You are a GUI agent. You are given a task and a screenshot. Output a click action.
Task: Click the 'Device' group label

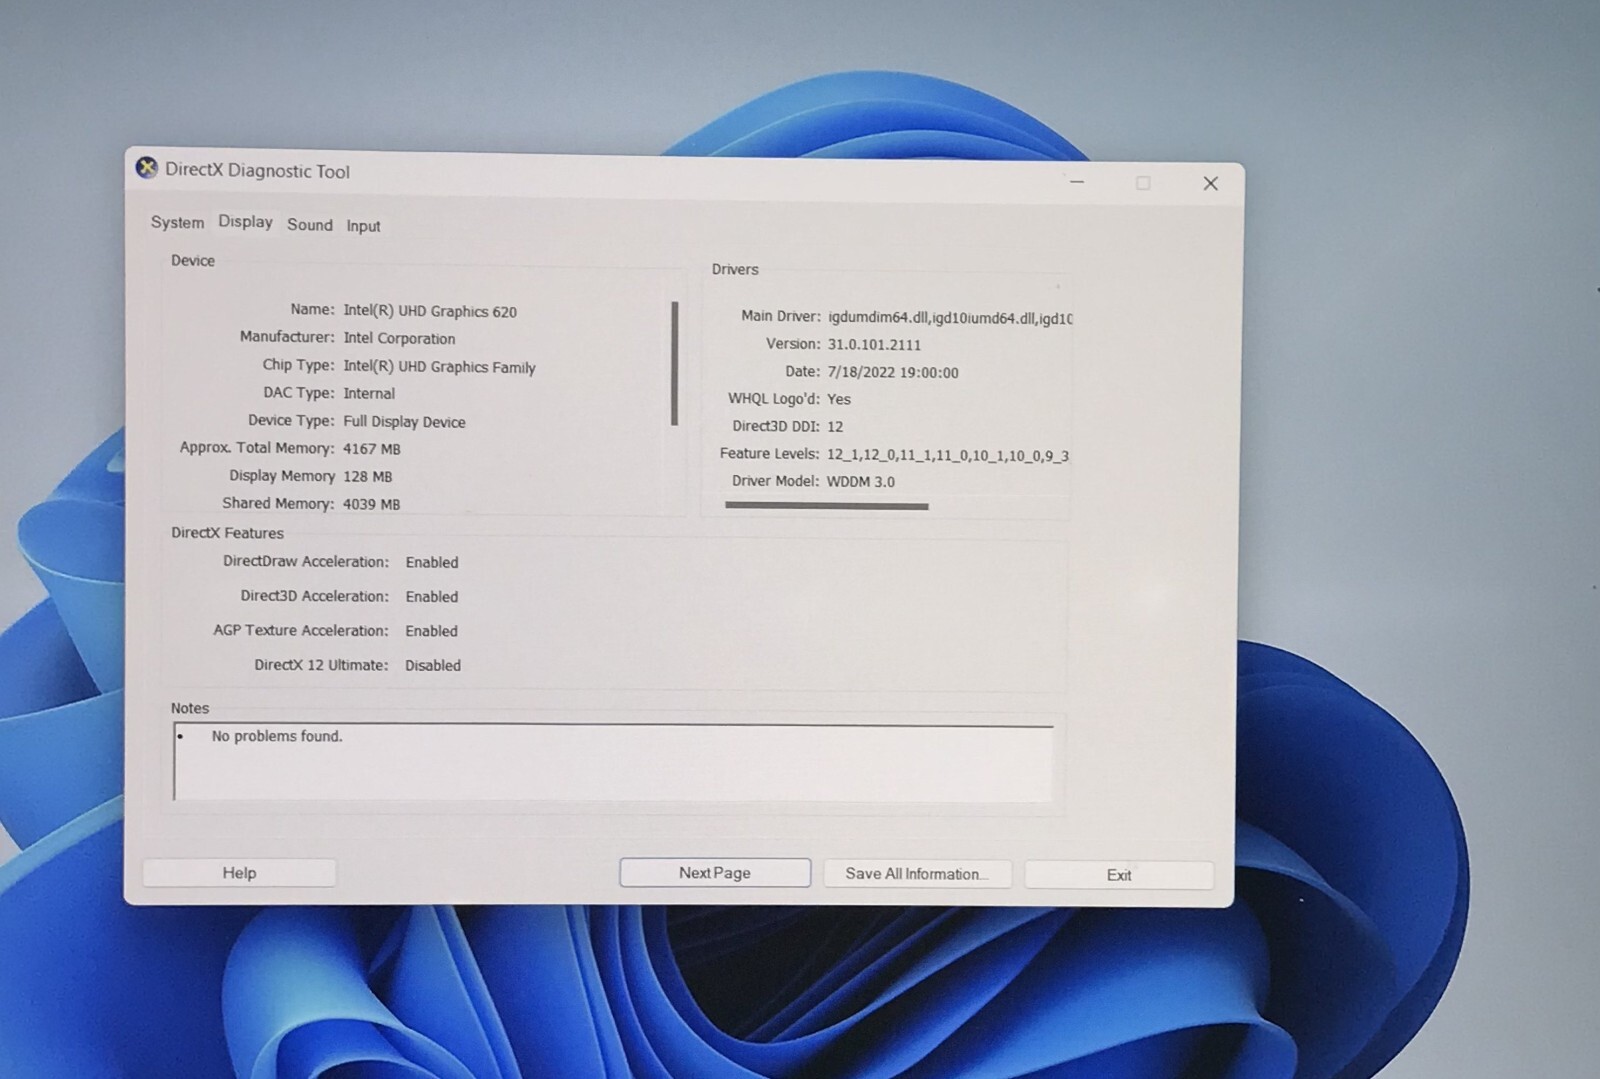[193, 260]
